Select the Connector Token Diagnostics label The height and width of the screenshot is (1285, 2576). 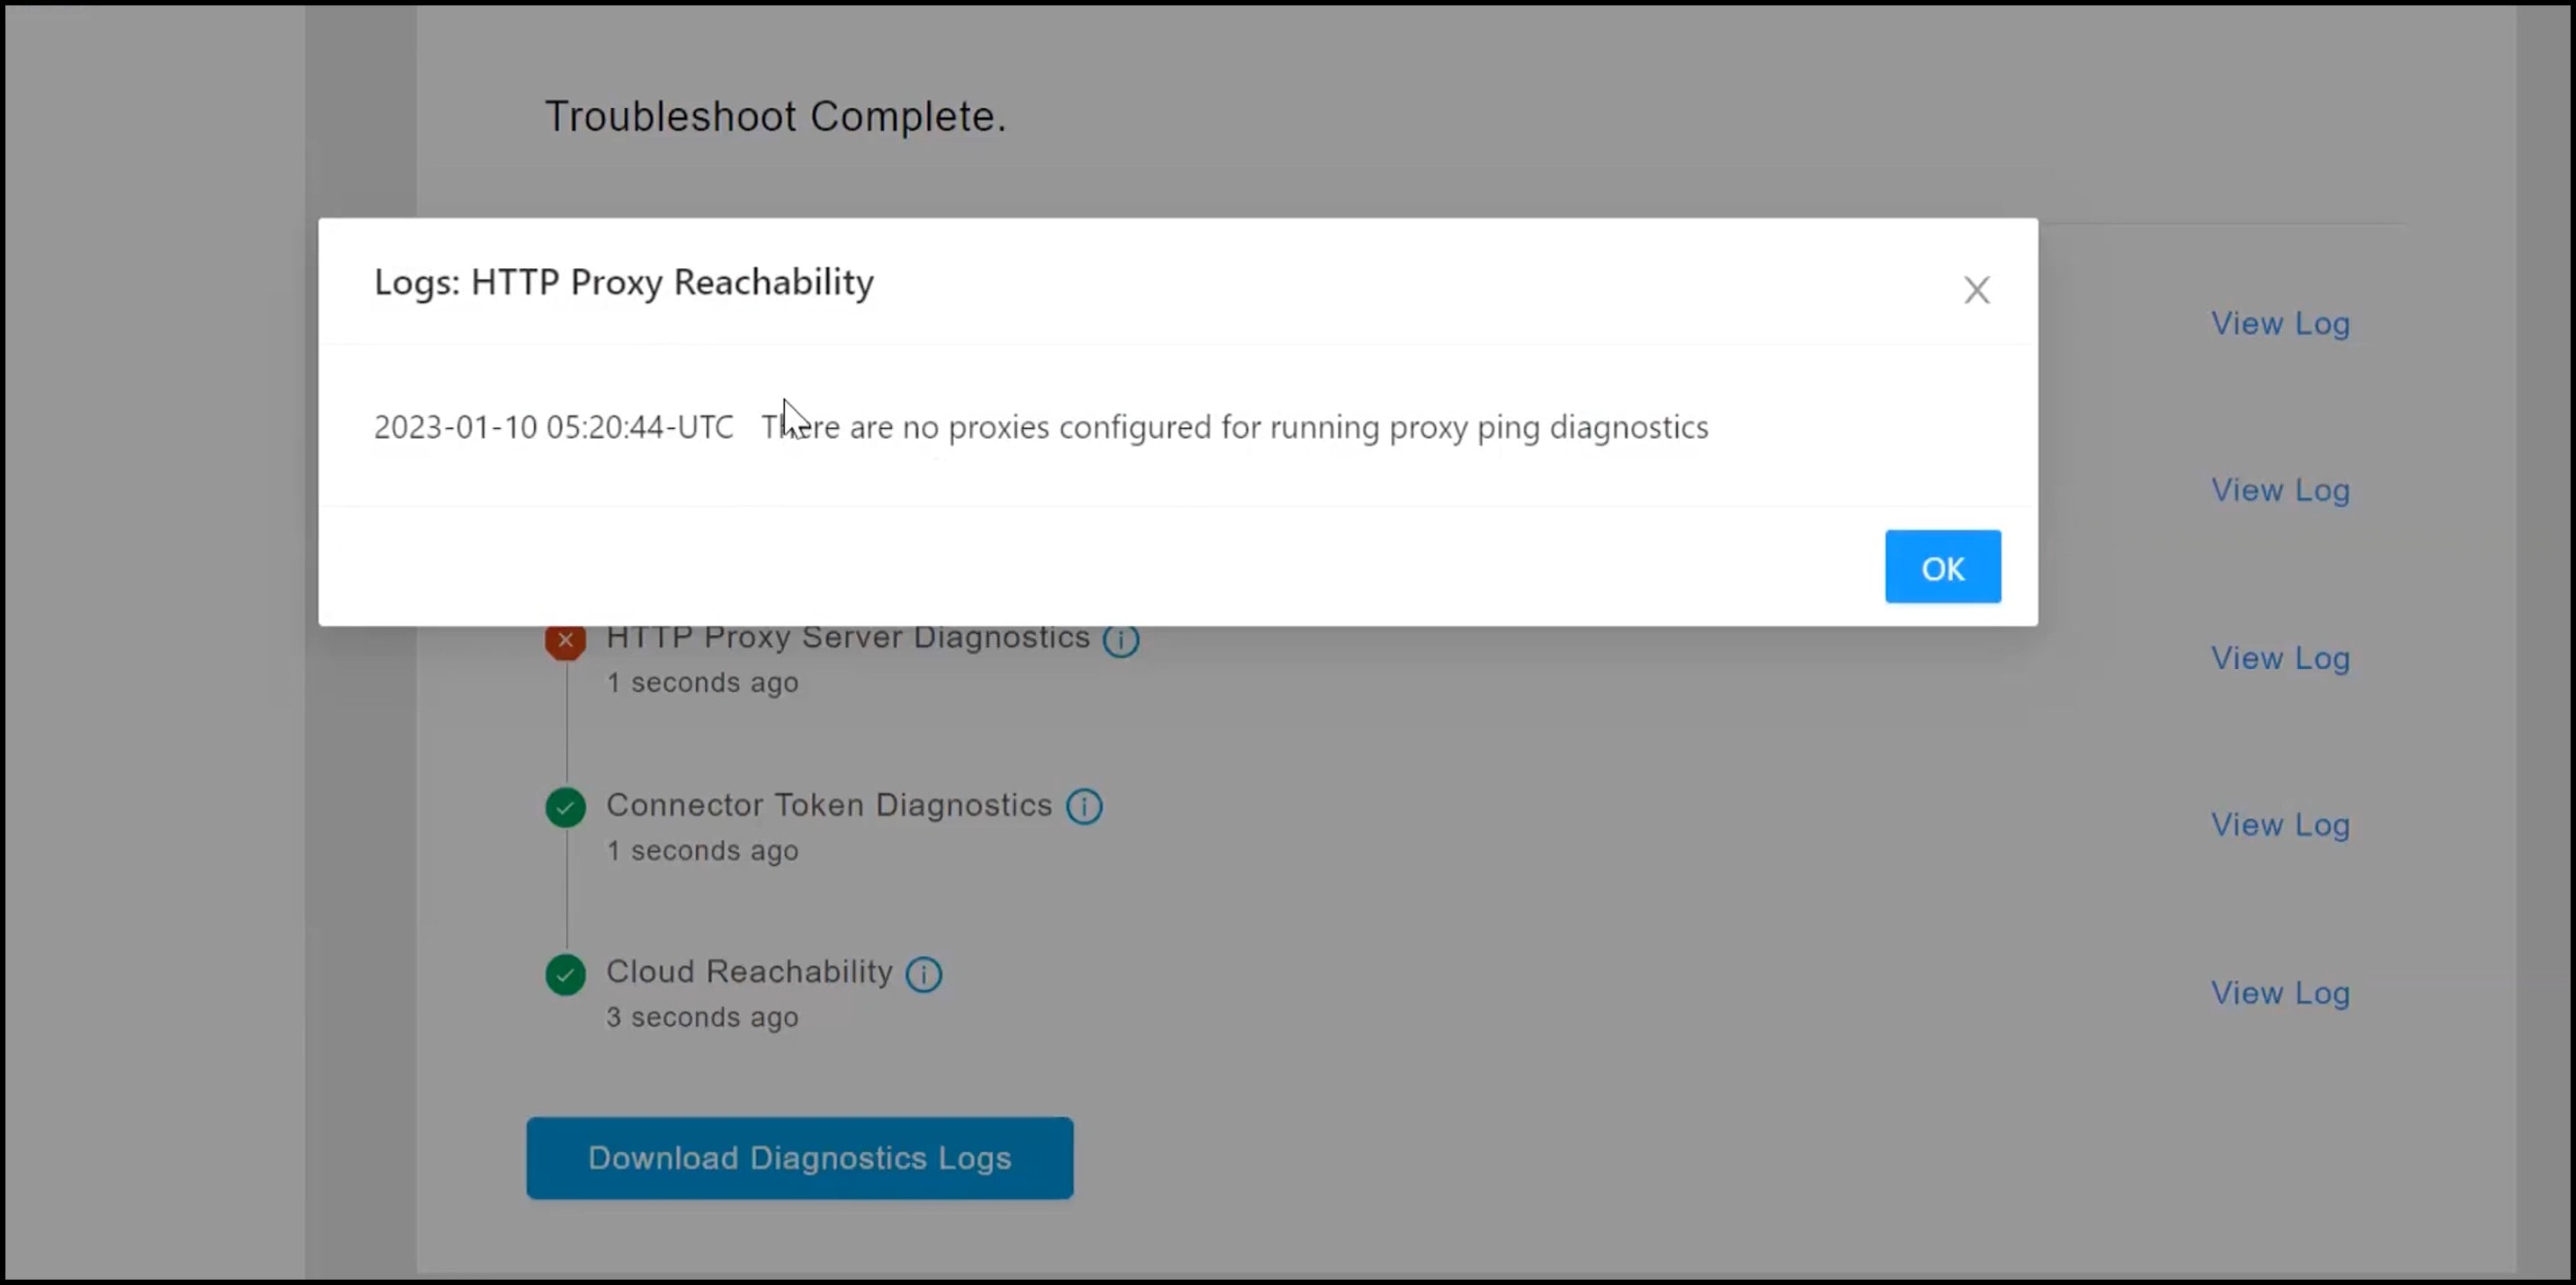click(x=829, y=805)
